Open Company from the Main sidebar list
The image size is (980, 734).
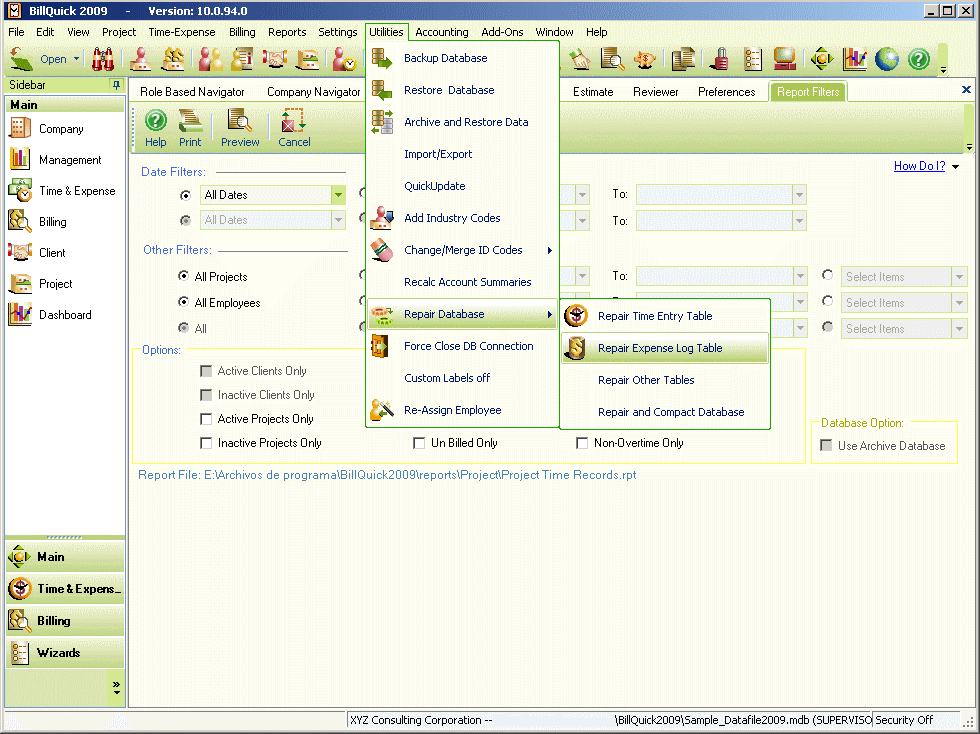[61, 129]
